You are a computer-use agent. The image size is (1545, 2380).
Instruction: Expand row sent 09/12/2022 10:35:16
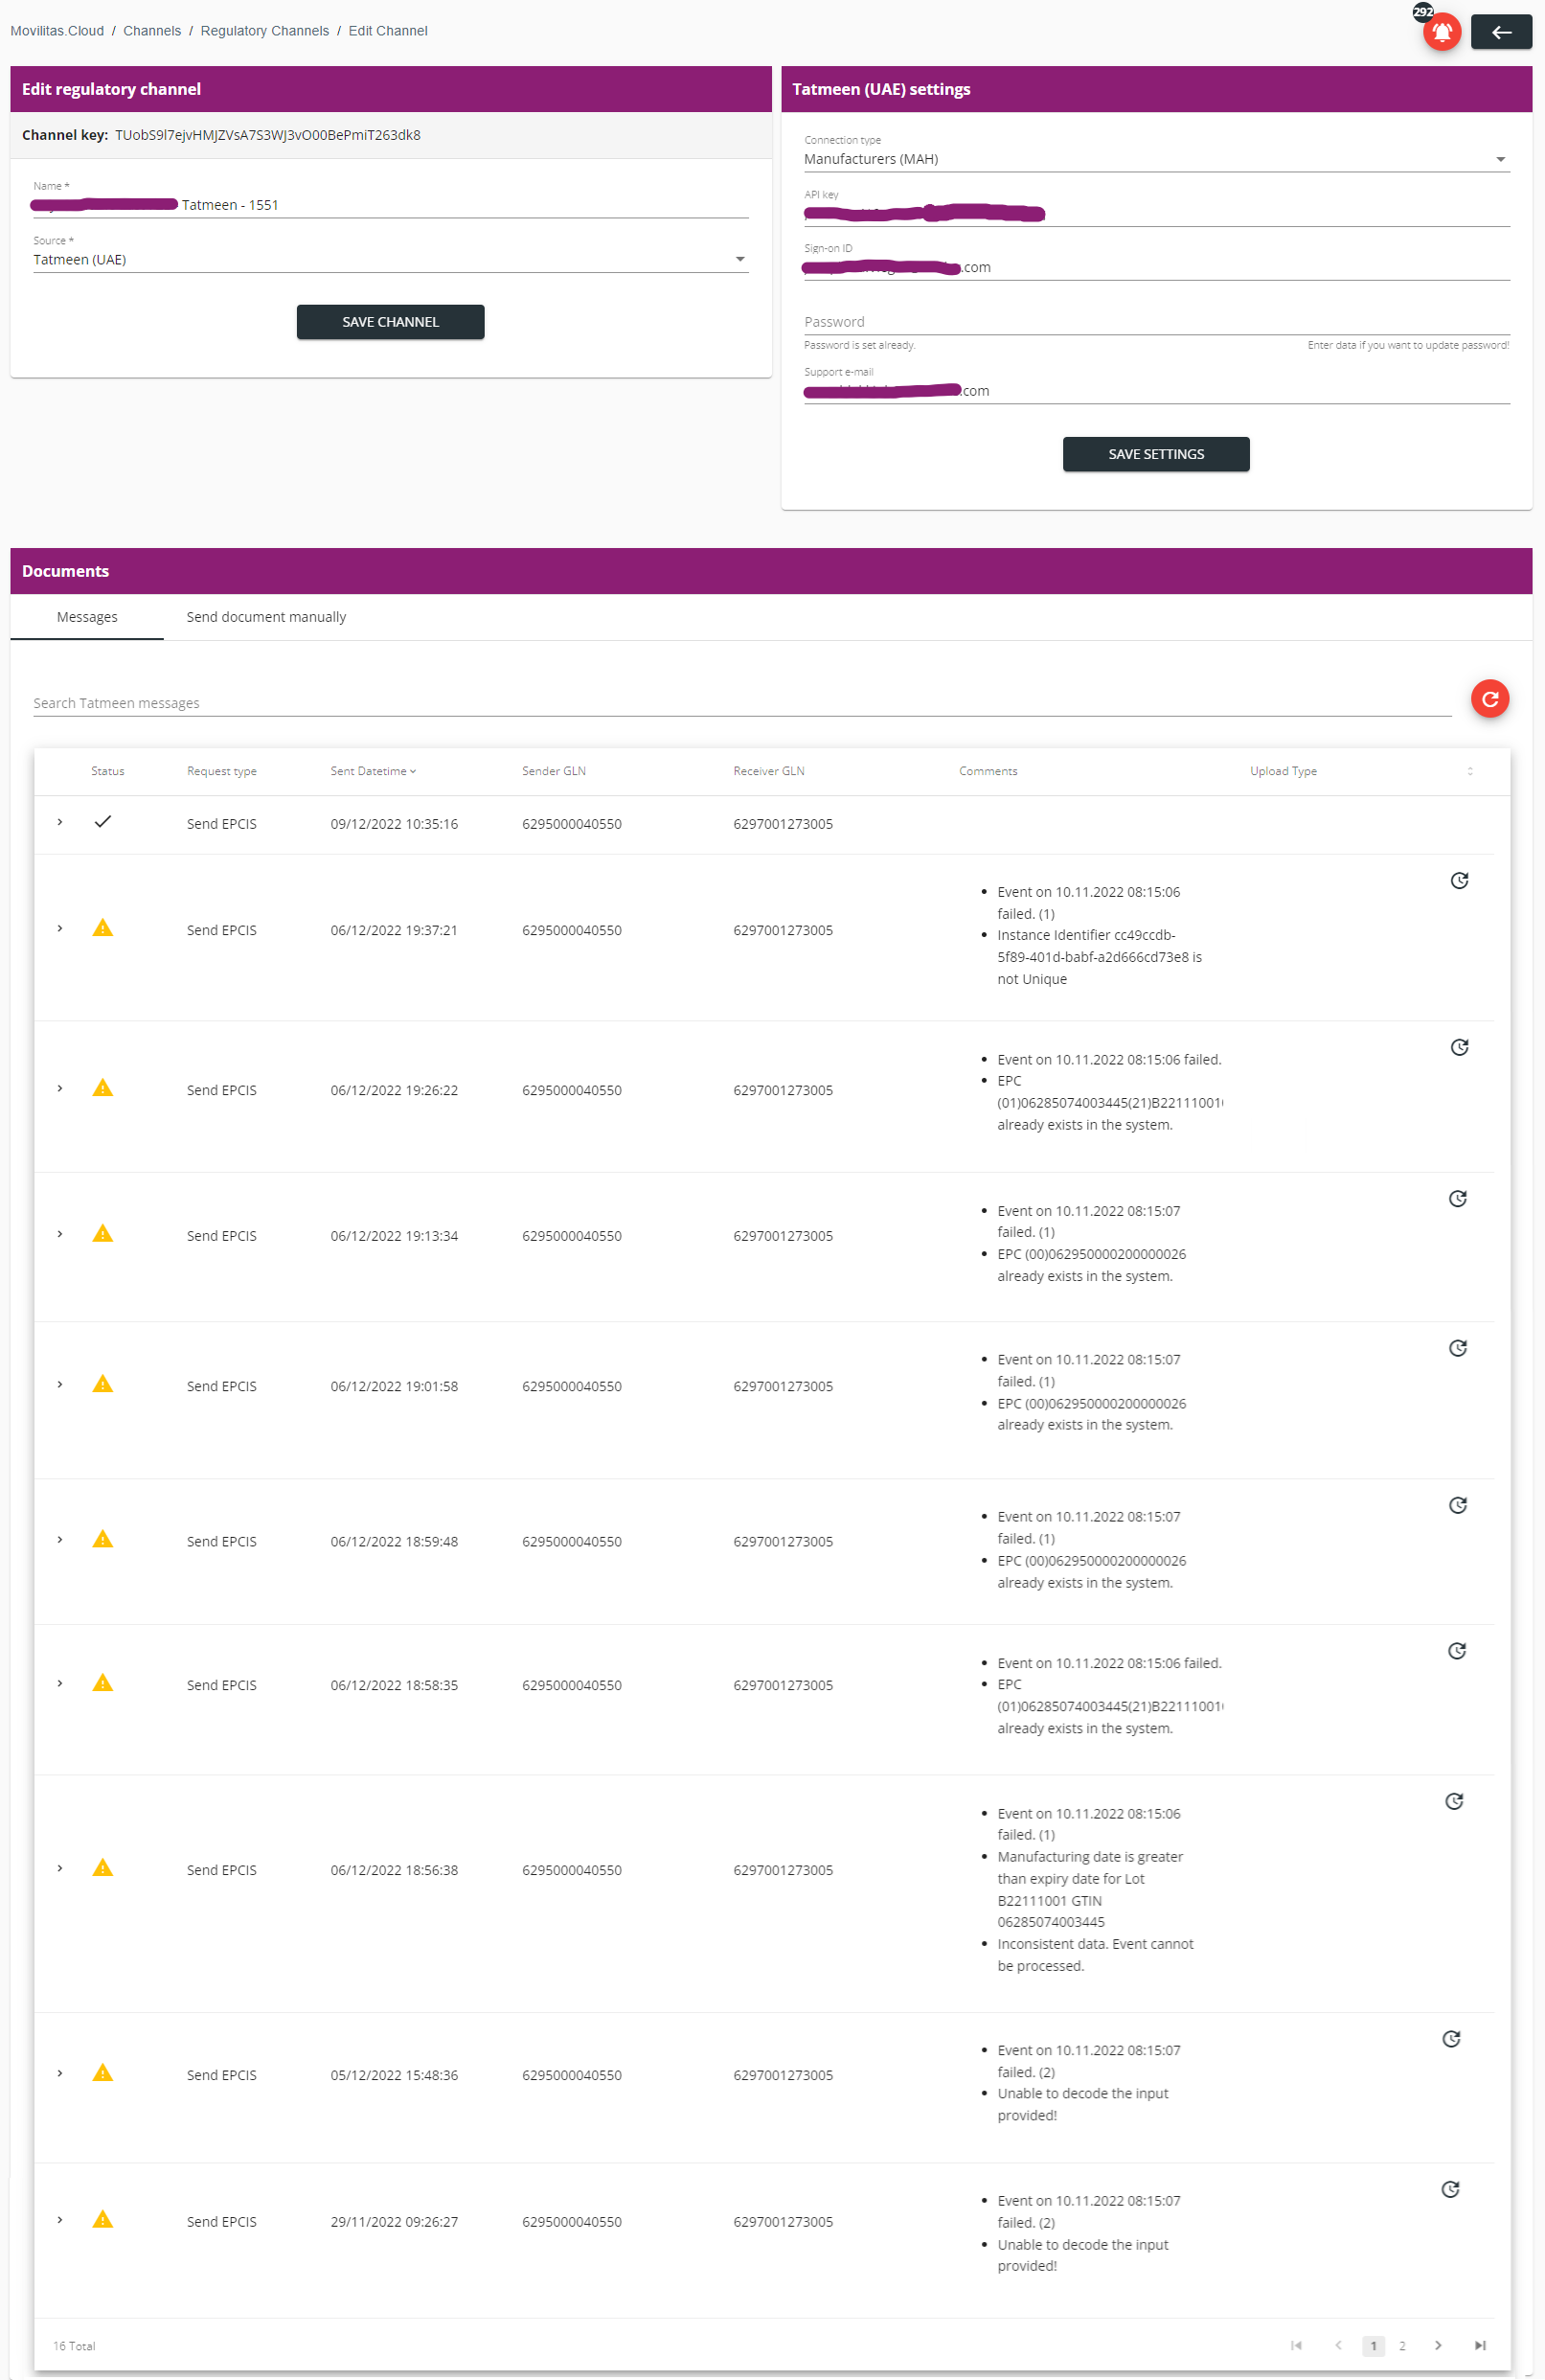[60, 822]
